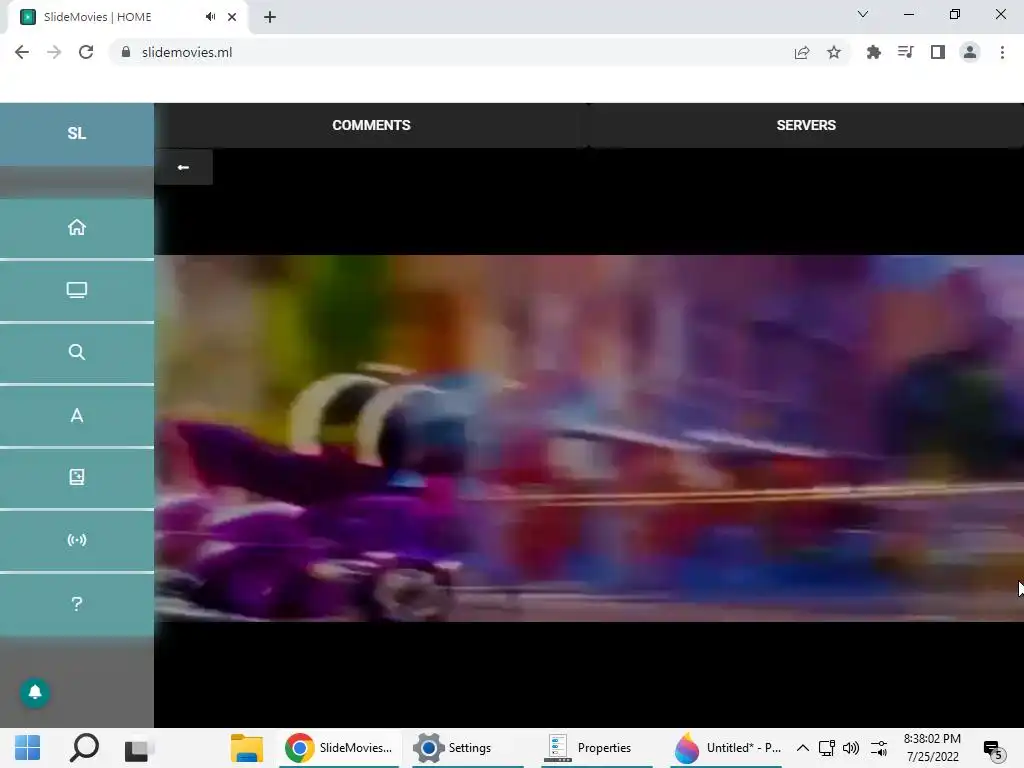The height and width of the screenshot is (768, 1024).
Task: Reload the current page
Action: [86, 52]
